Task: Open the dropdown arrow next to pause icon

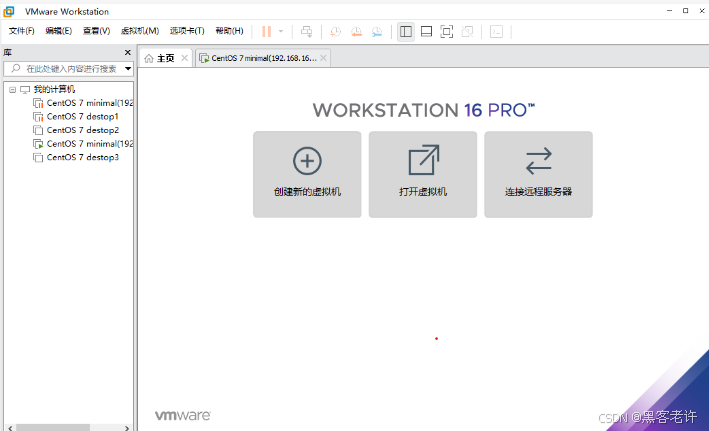Action: coord(281,31)
